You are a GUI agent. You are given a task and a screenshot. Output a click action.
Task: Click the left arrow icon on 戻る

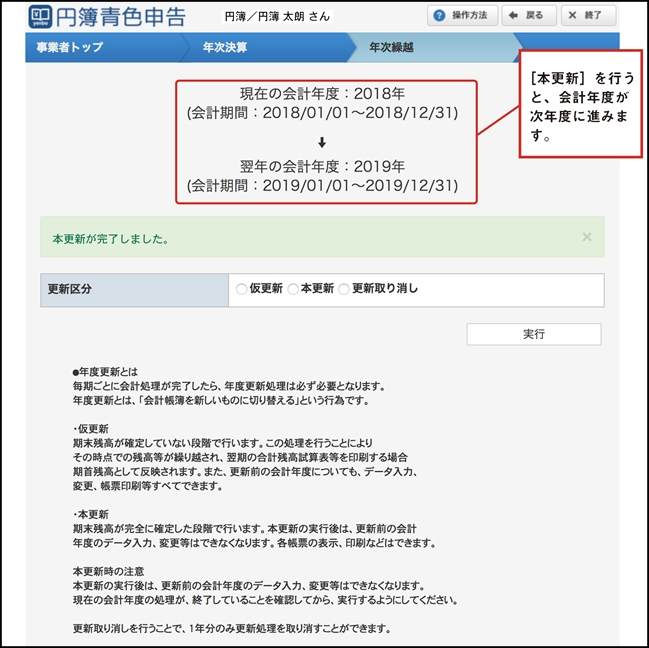512,16
